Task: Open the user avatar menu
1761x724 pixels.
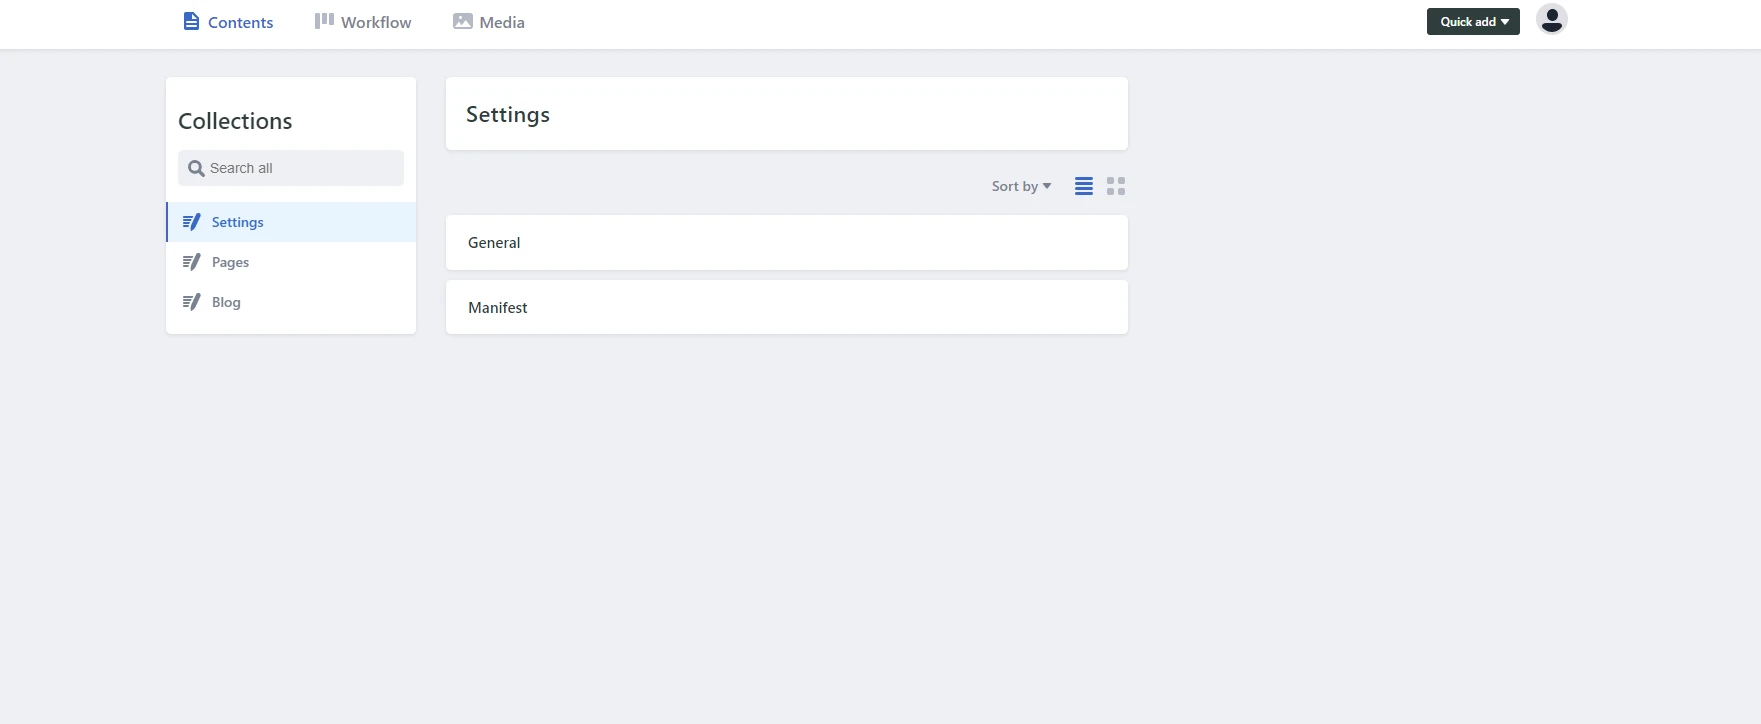Action: [x=1551, y=20]
